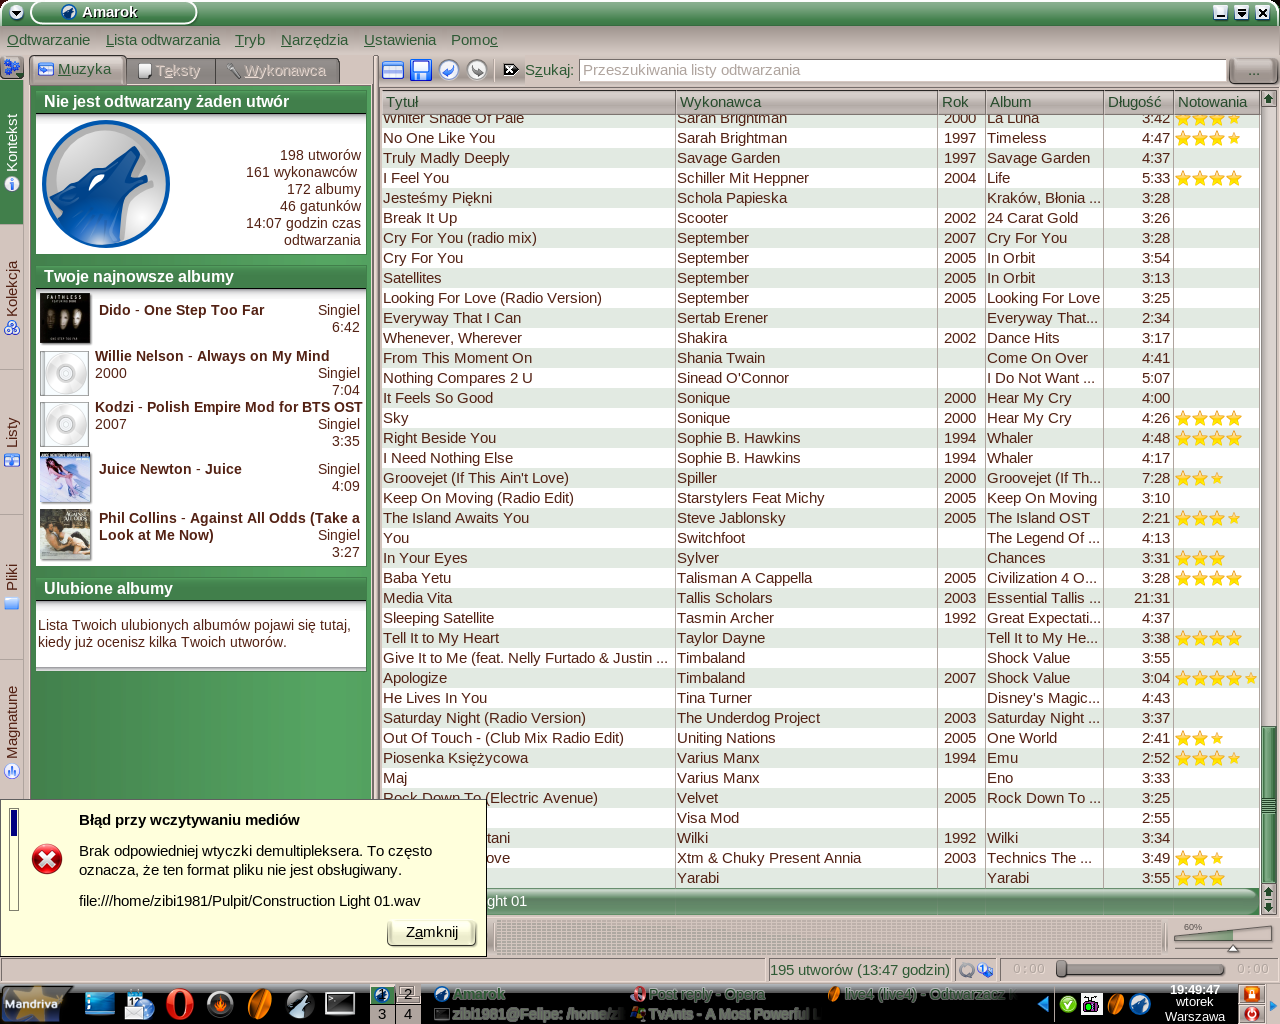Close the media loading error popup with Zamknij
Viewport: 1280px width, 1024px height.
[x=432, y=932]
